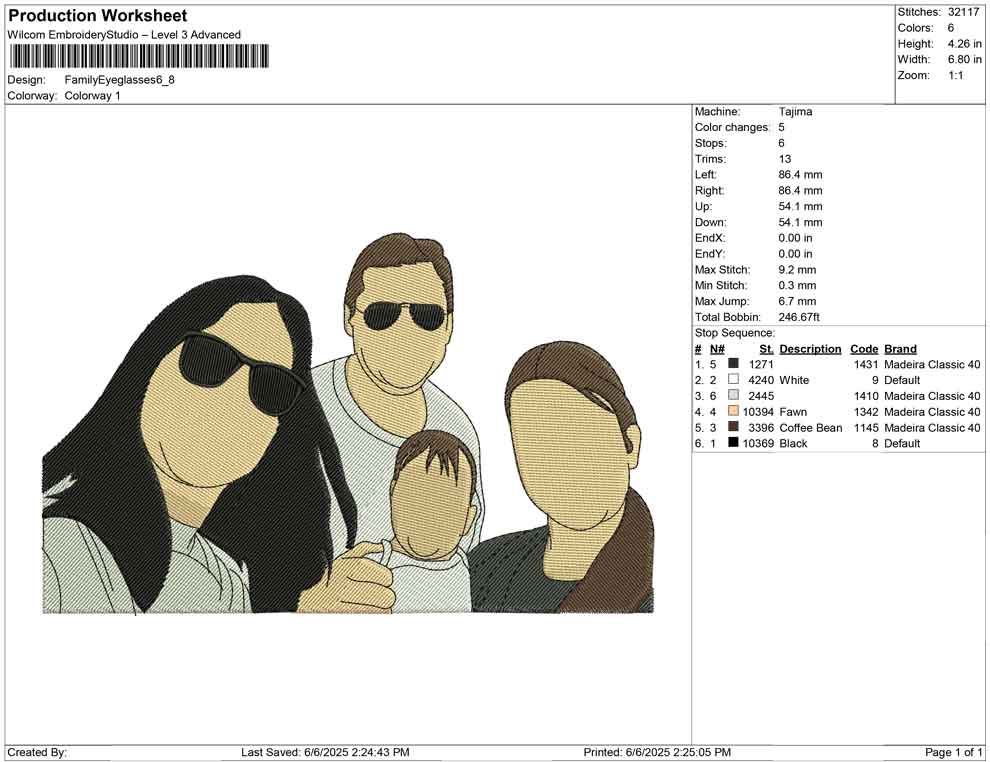Click the Min Stitch value '0.3 mm'
990x762 pixels.
pyautogui.click(x=797, y=285)
